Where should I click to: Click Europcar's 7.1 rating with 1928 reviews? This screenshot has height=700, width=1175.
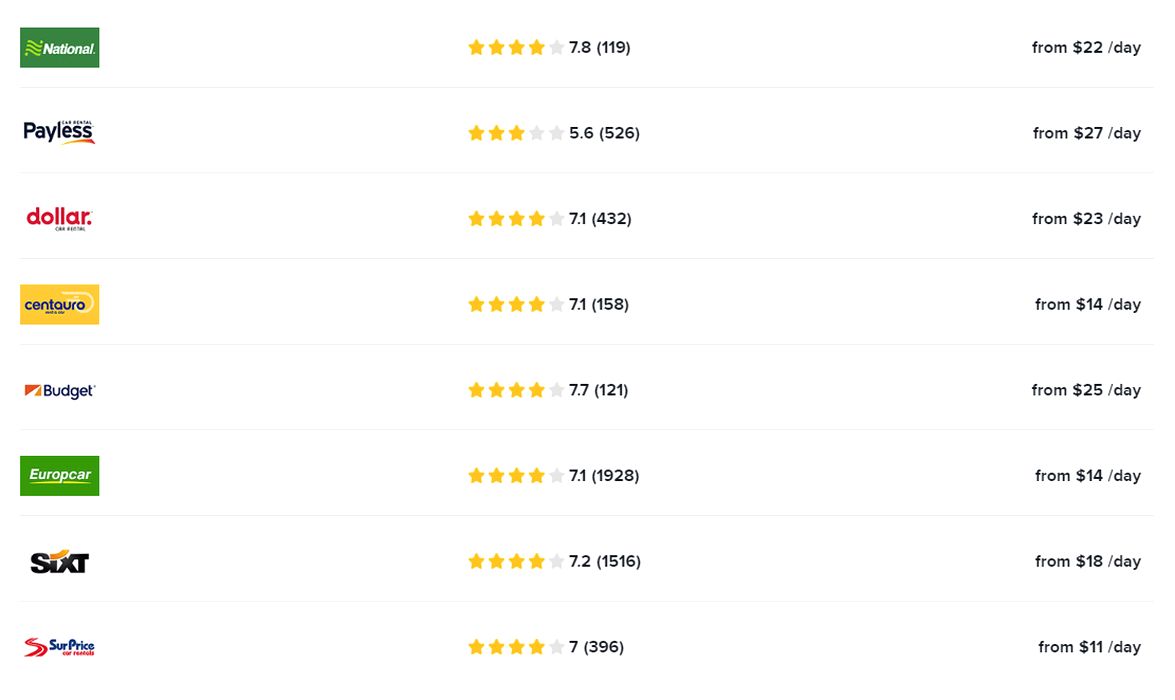603,476
